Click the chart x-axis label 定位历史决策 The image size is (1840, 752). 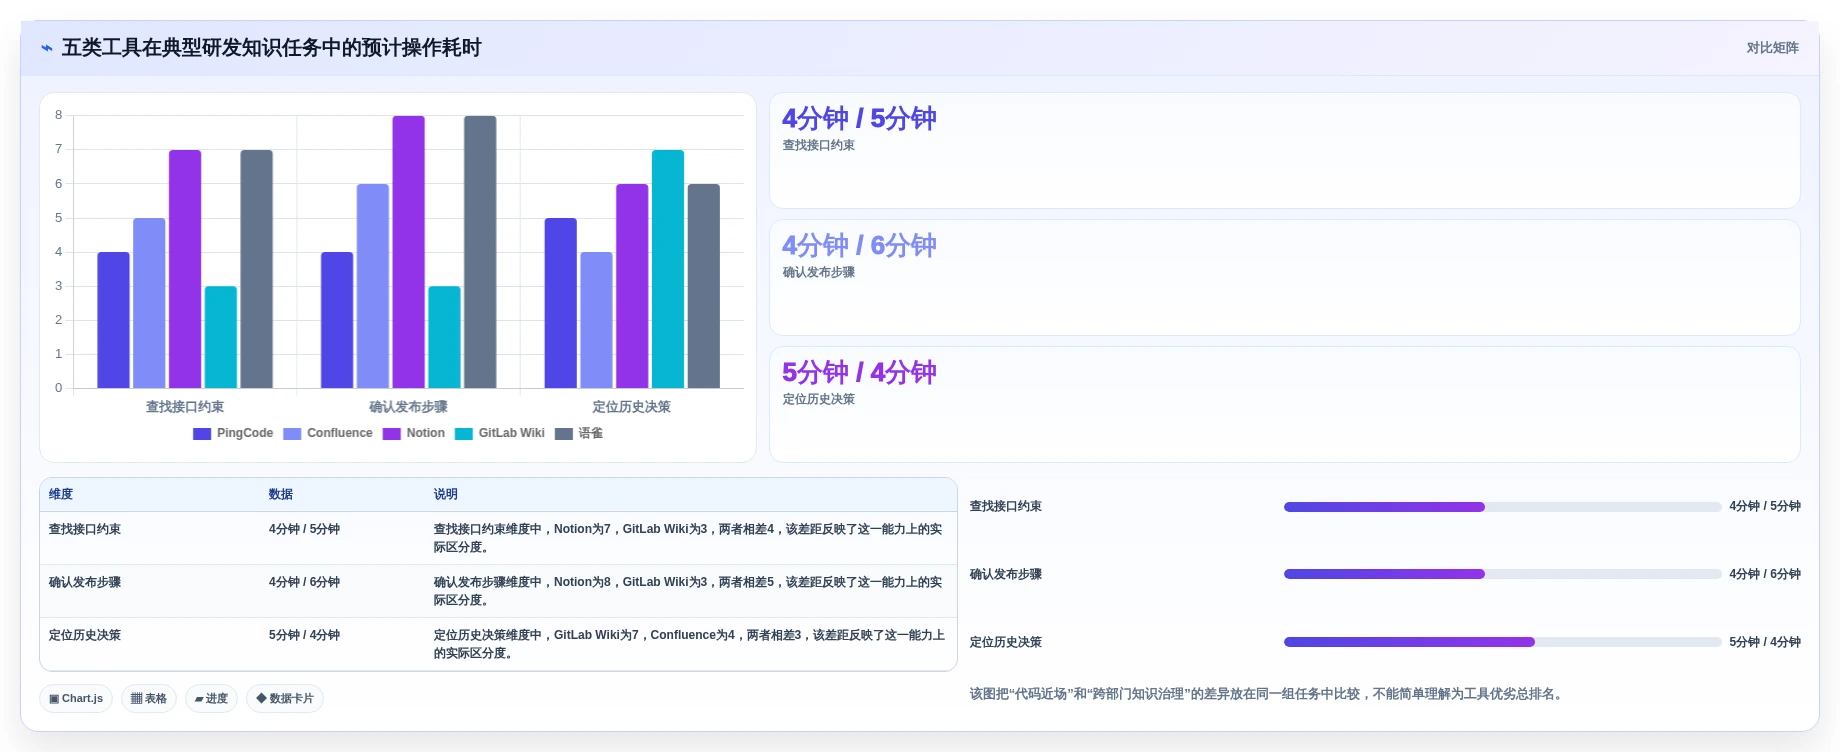pos(632,407)
